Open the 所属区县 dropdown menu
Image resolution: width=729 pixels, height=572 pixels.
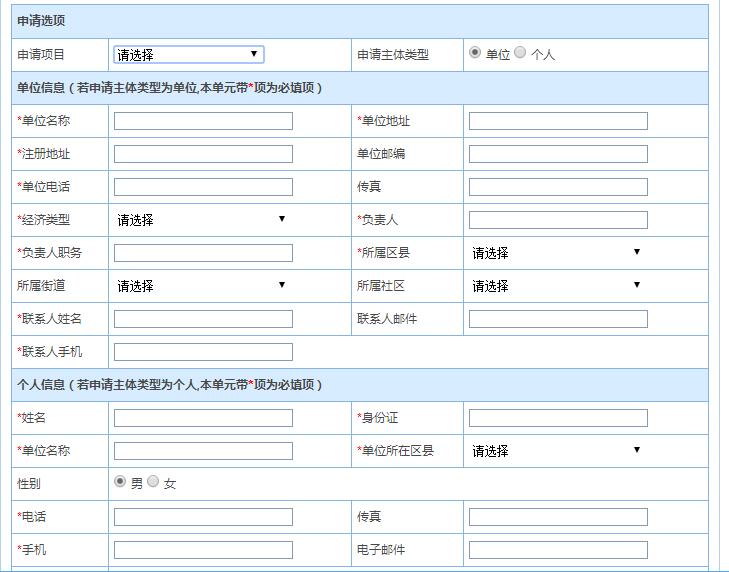click(x=558, y=253)
